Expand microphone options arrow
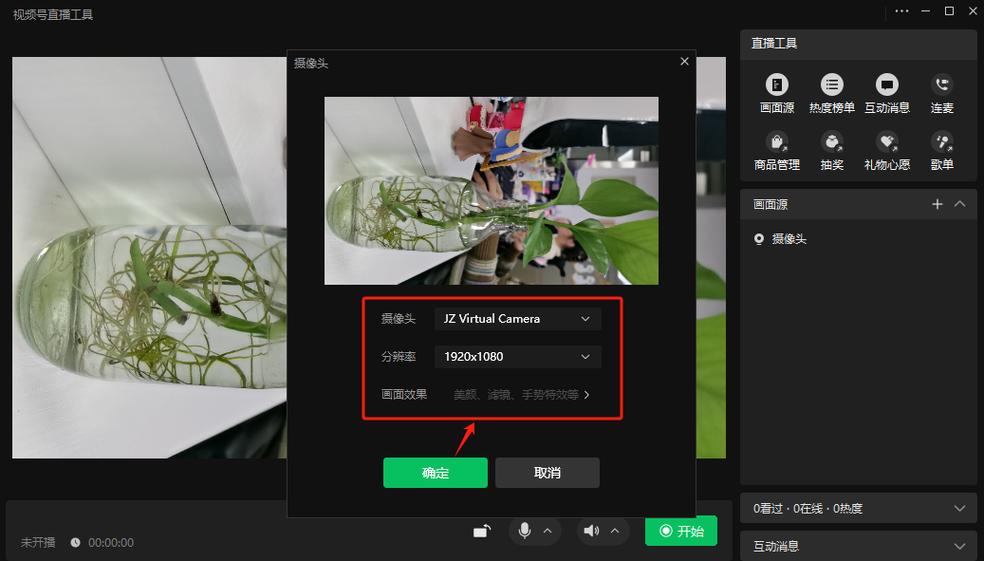Viewport: 984px width, 561px height. point(547,531)
